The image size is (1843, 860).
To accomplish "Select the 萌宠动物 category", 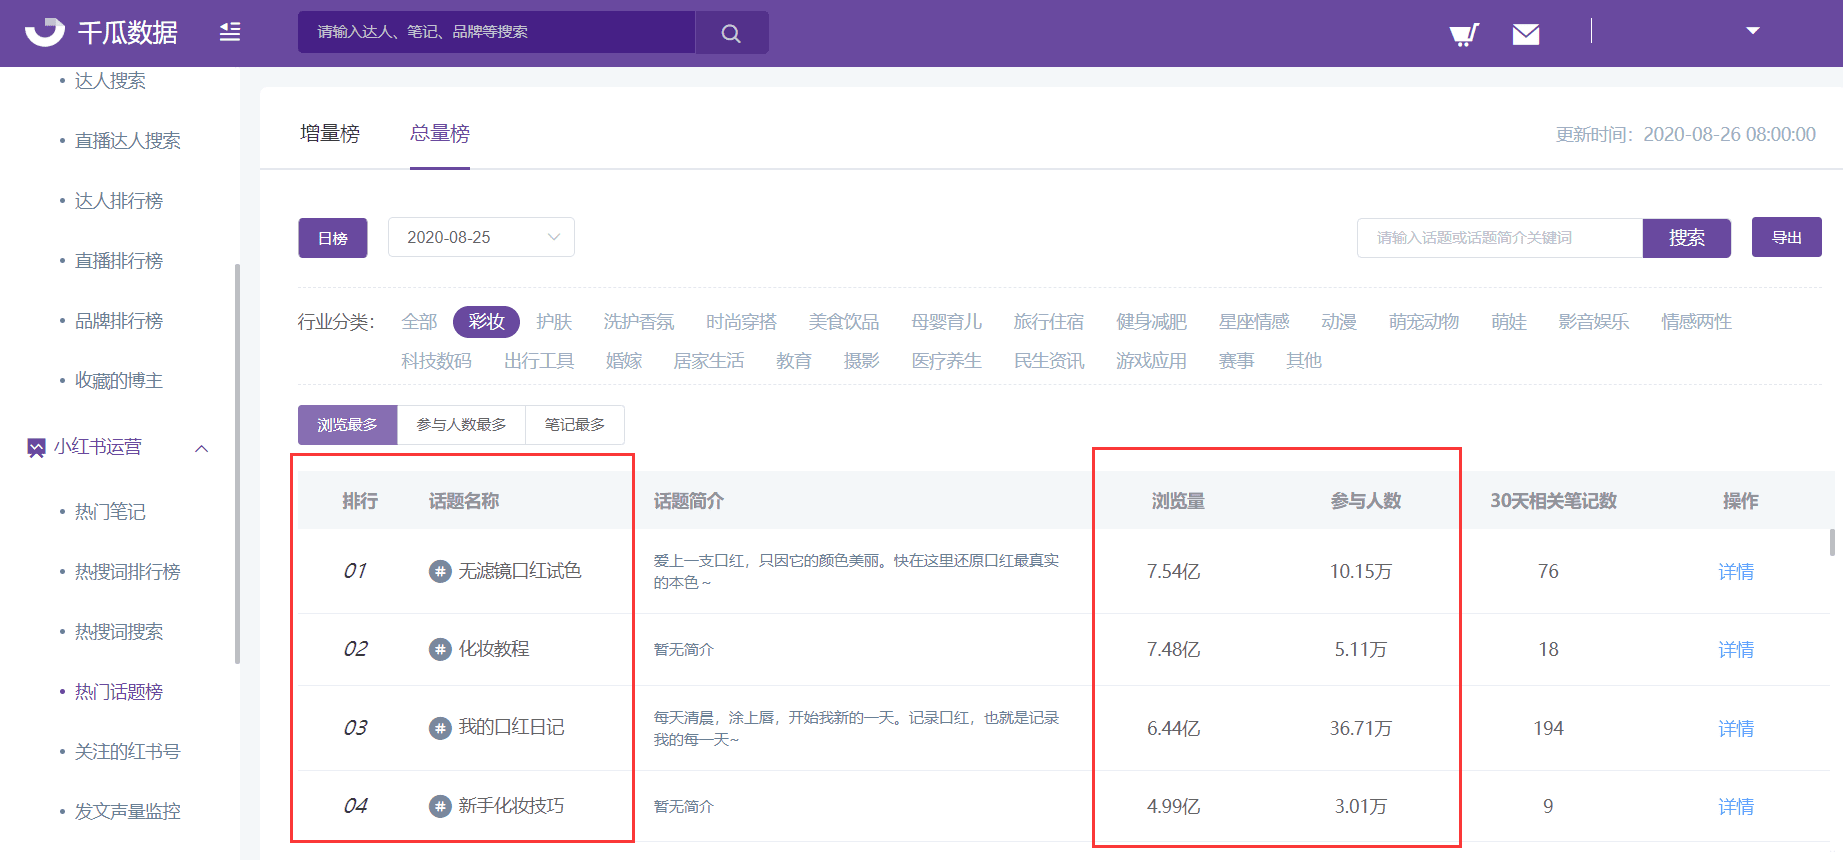I will pos(1424,322).
